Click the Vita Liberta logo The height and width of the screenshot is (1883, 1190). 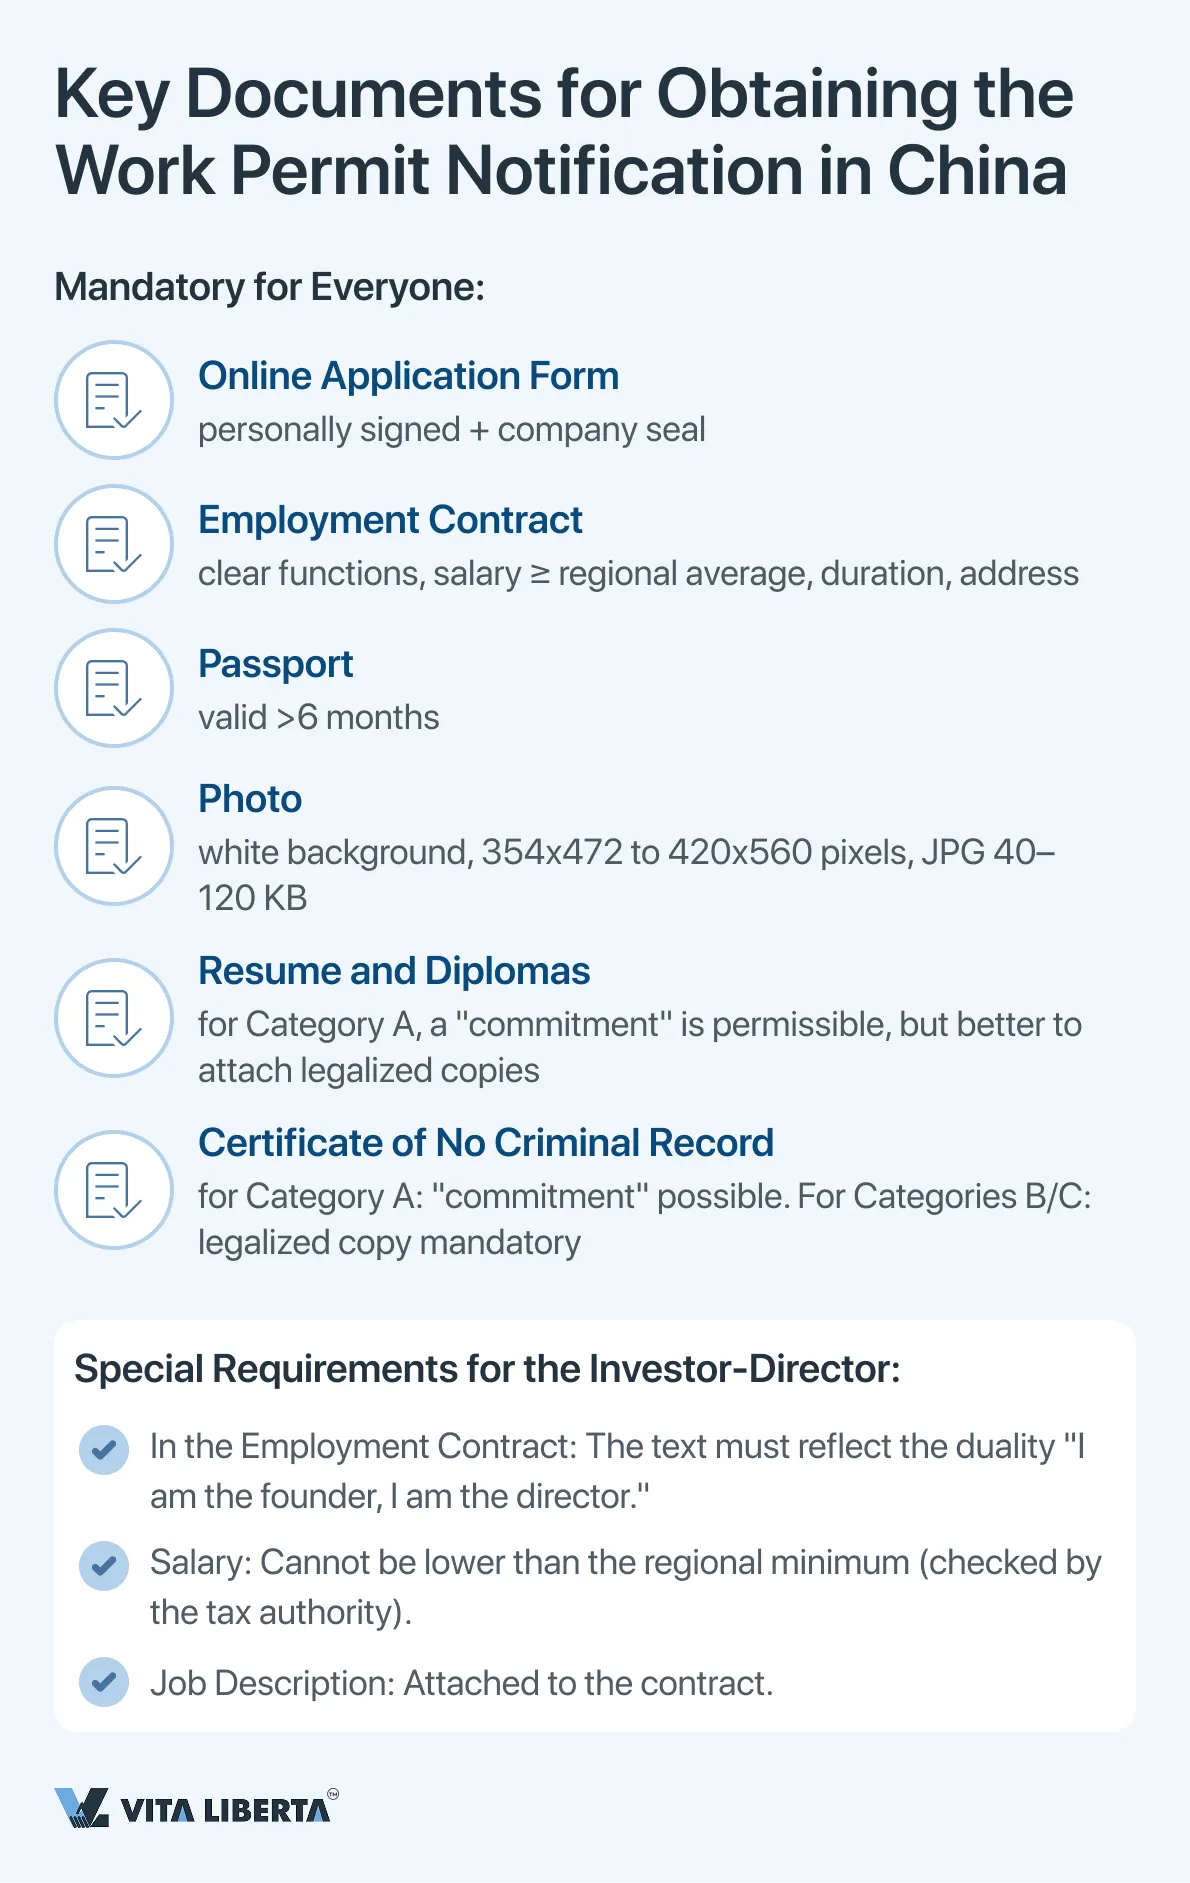point(193,1808)
